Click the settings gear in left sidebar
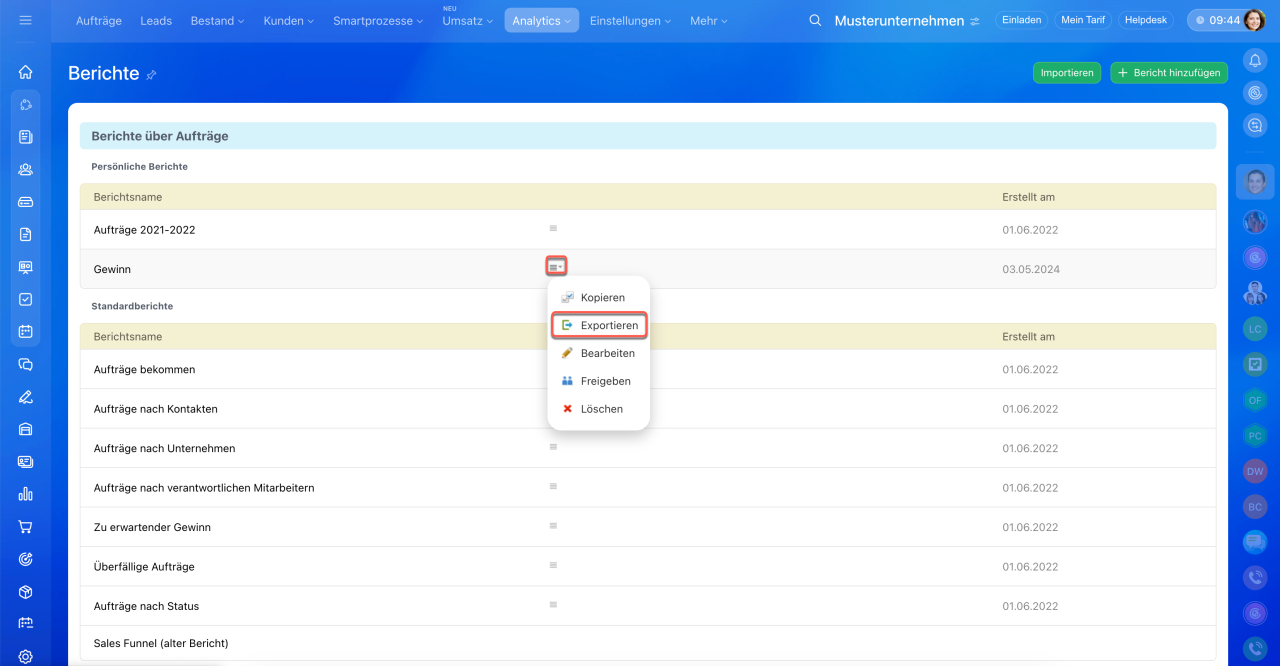This screenshot has height=666, width=1280. (26, 656)
